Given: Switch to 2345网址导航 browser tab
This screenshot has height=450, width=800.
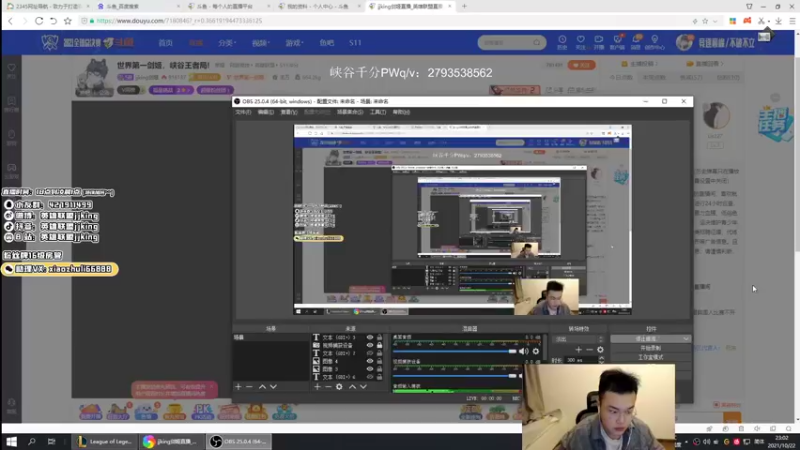Looking at the screenshot, I should click(47, 6).
